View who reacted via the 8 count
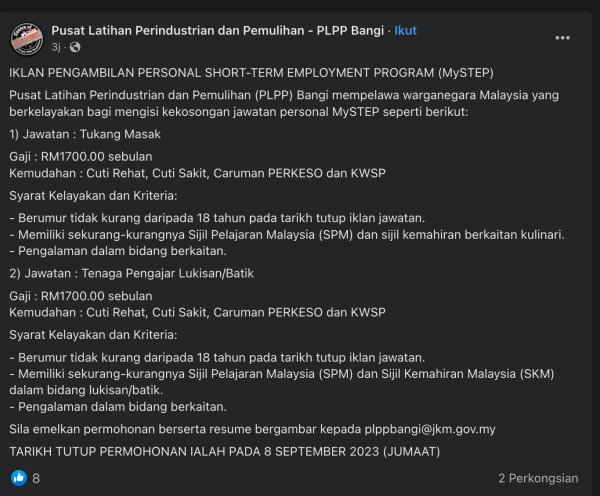This screenshot has height=496, width=600. (36, 478)
